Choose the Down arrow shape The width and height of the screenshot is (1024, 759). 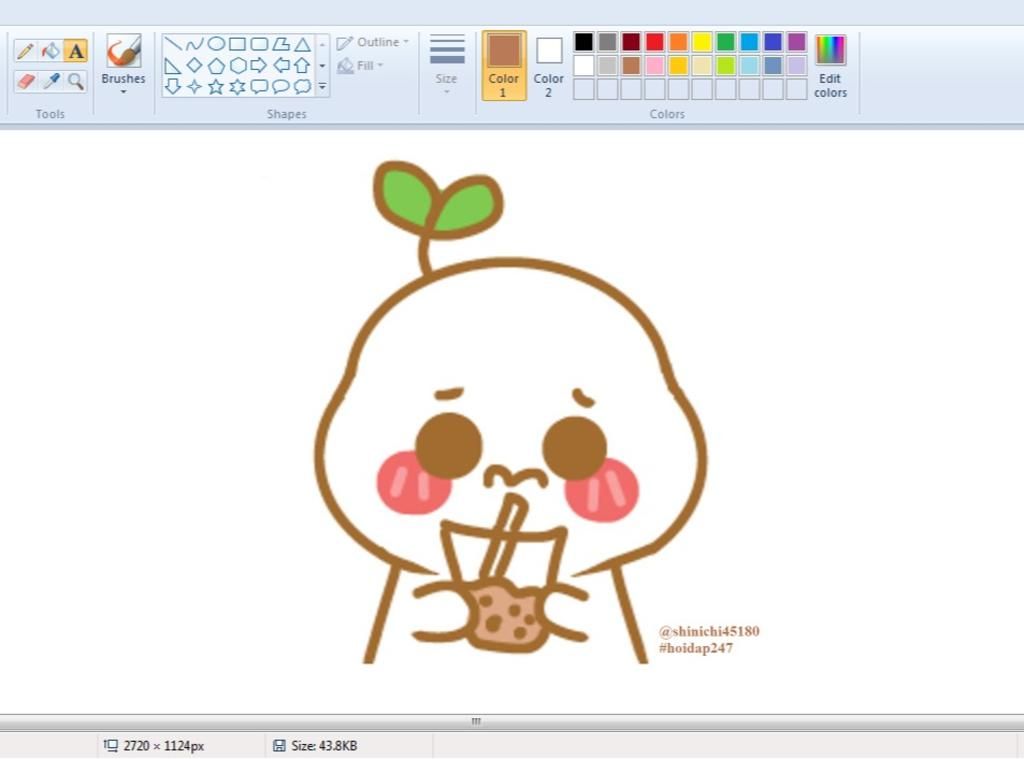(x=173, y=86)
